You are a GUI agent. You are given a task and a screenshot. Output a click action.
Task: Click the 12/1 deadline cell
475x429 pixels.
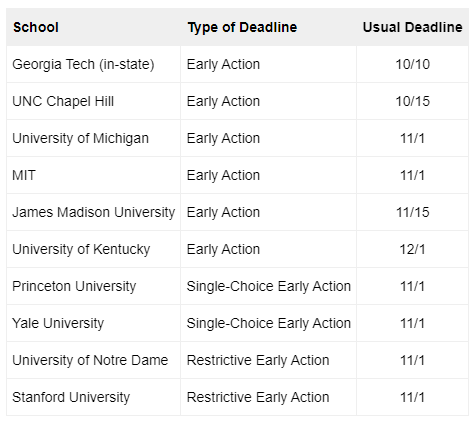412,249
